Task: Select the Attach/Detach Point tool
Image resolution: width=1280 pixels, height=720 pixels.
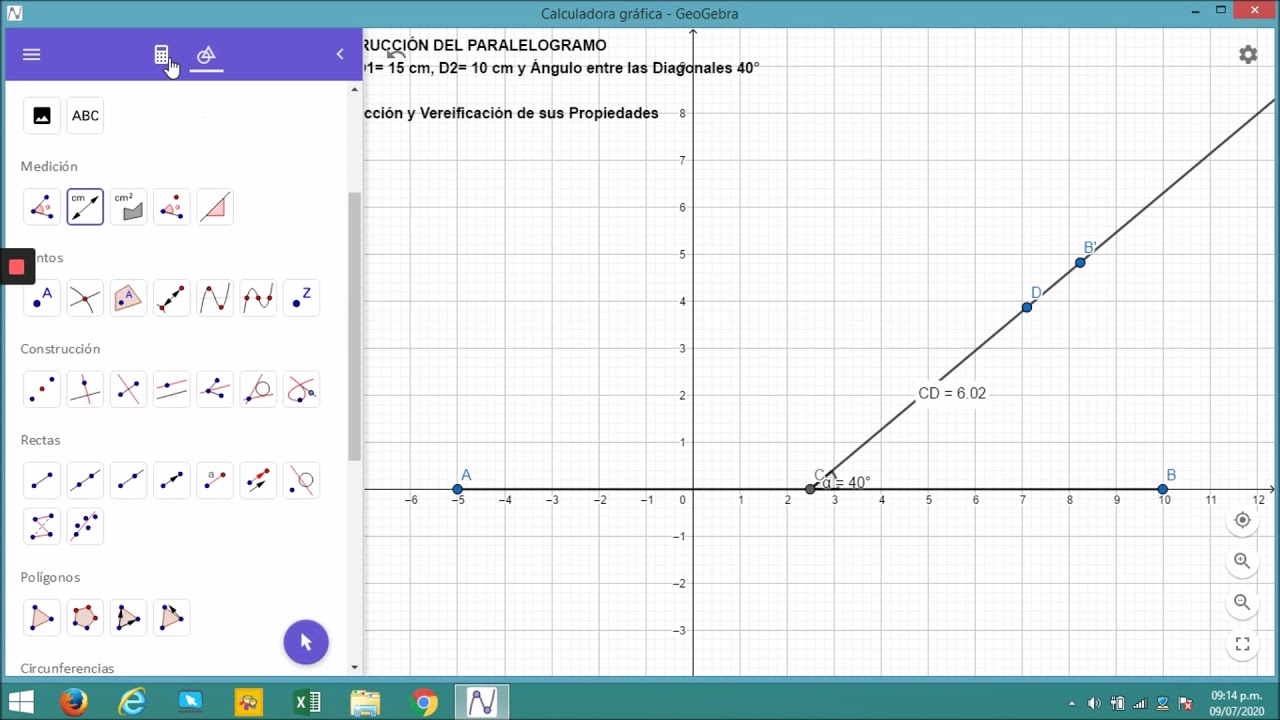Action: coord(171,298)
